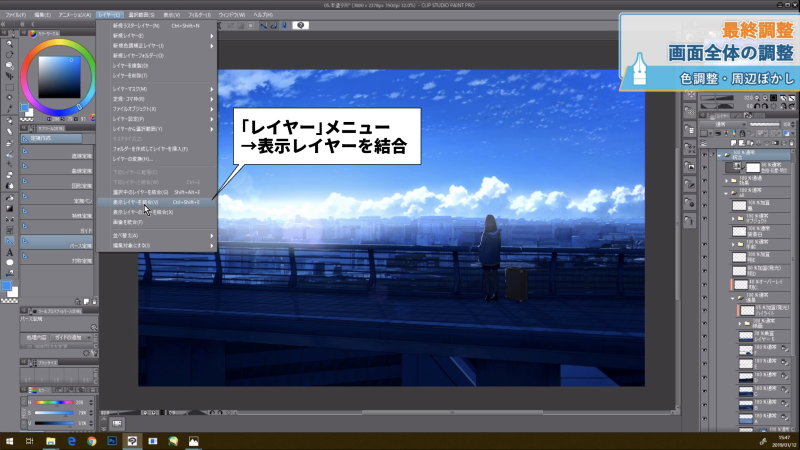Expand the 手前 layer folder
Image resolution: width=800 pixels, height=450 pixels.
tap(734, 244)
